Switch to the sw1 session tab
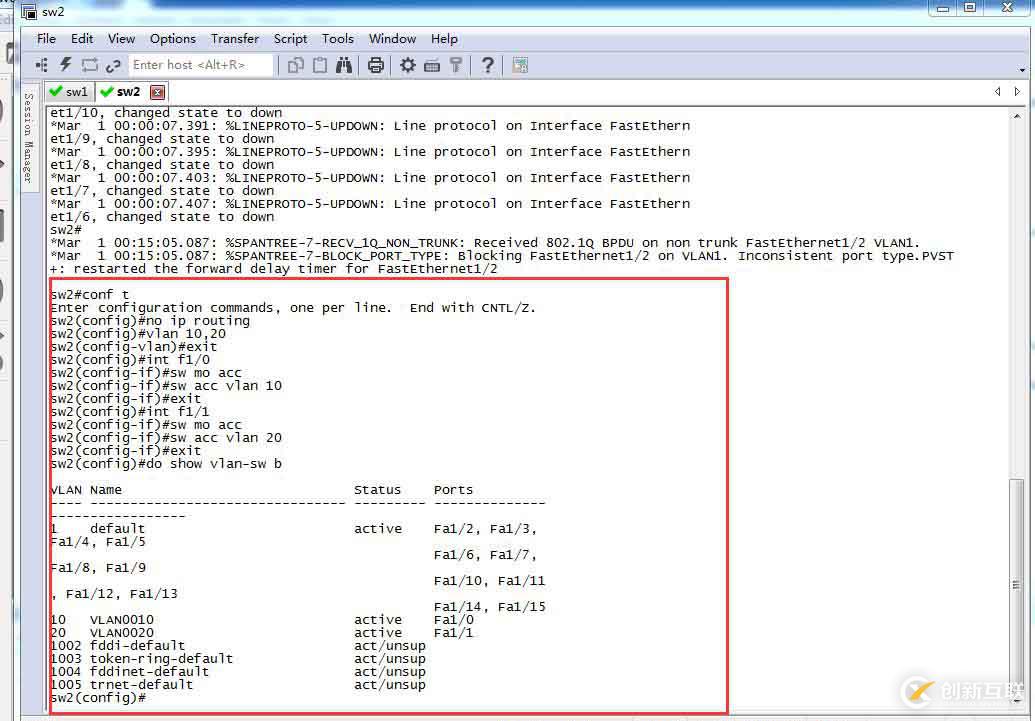1035x721 pixels. point(69,92)
